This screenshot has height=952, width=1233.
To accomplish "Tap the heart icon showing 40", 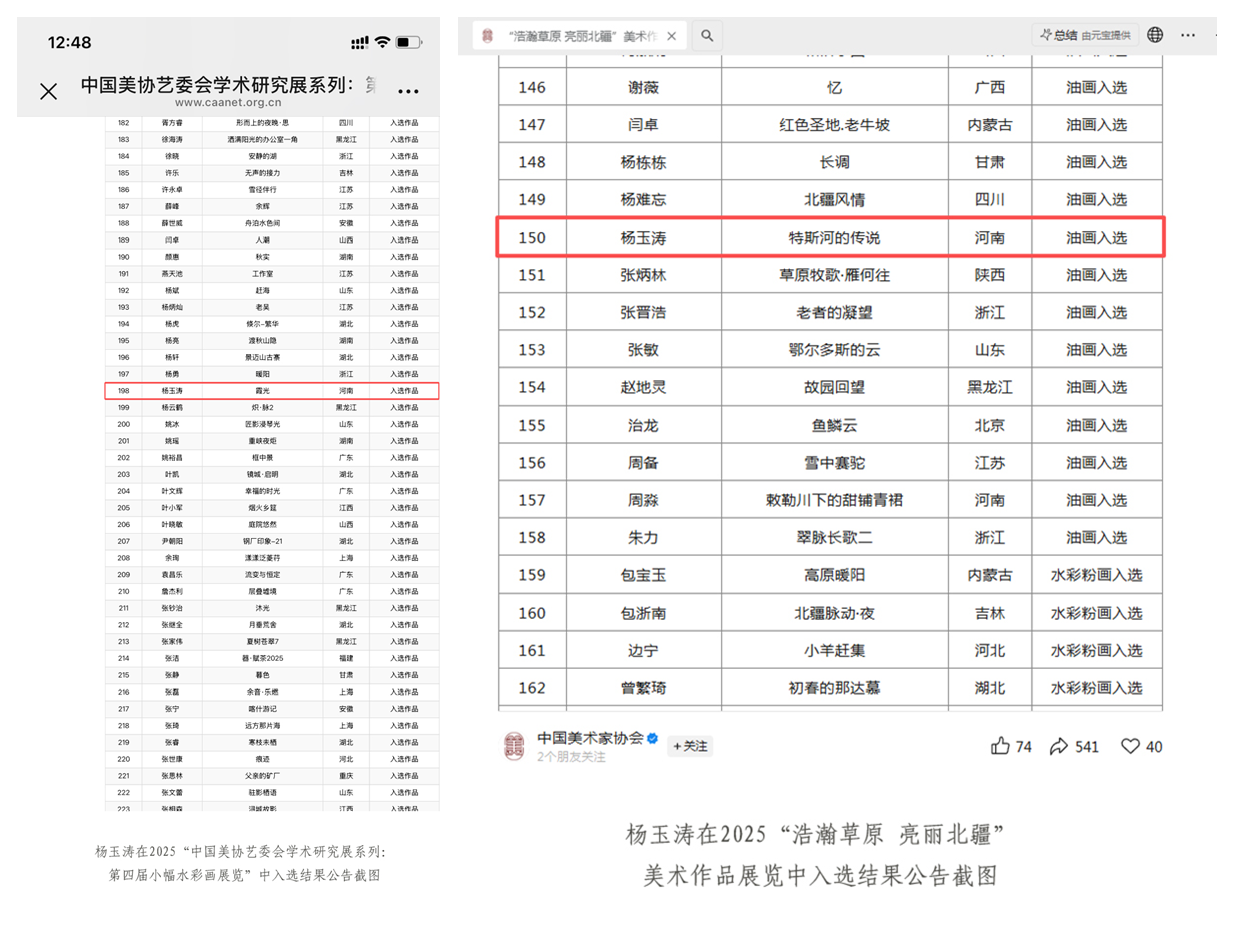I will (1130, 746).
